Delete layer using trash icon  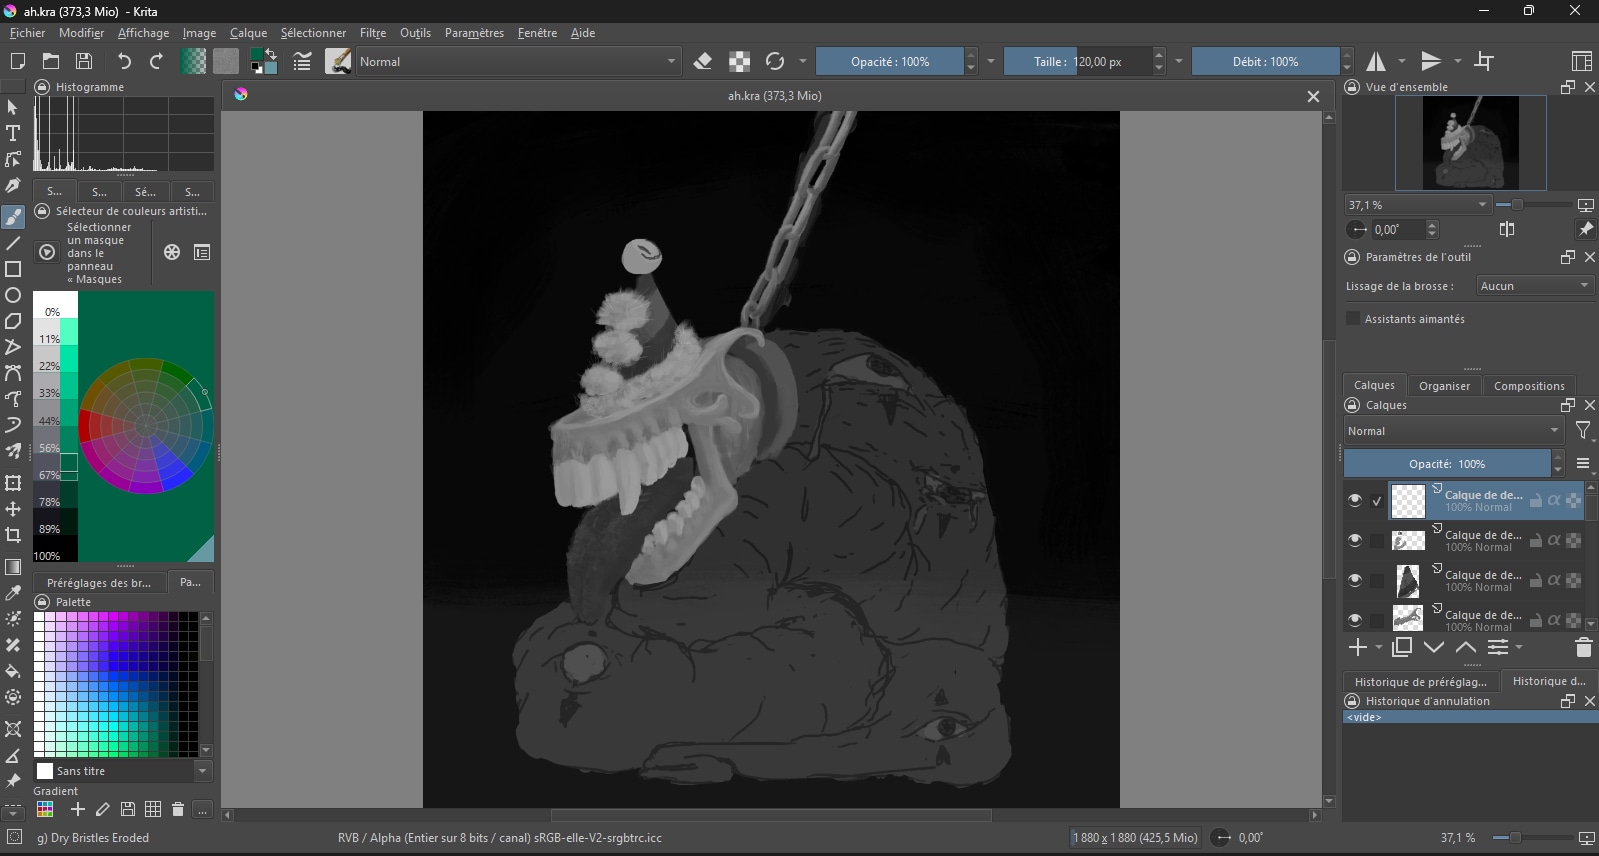click(1583, 647)
